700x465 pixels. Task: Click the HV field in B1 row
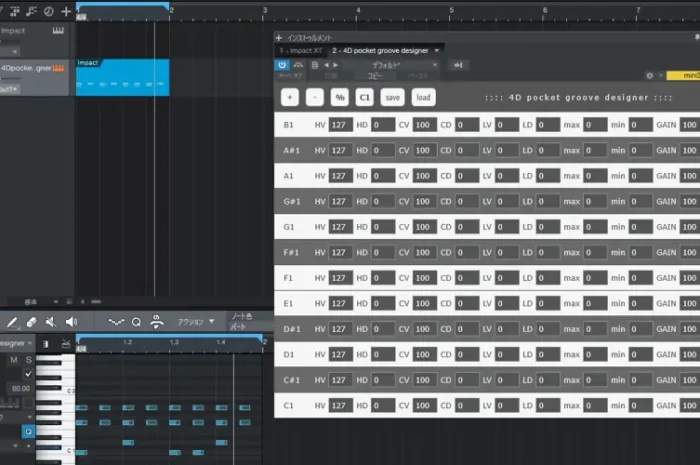341,125
